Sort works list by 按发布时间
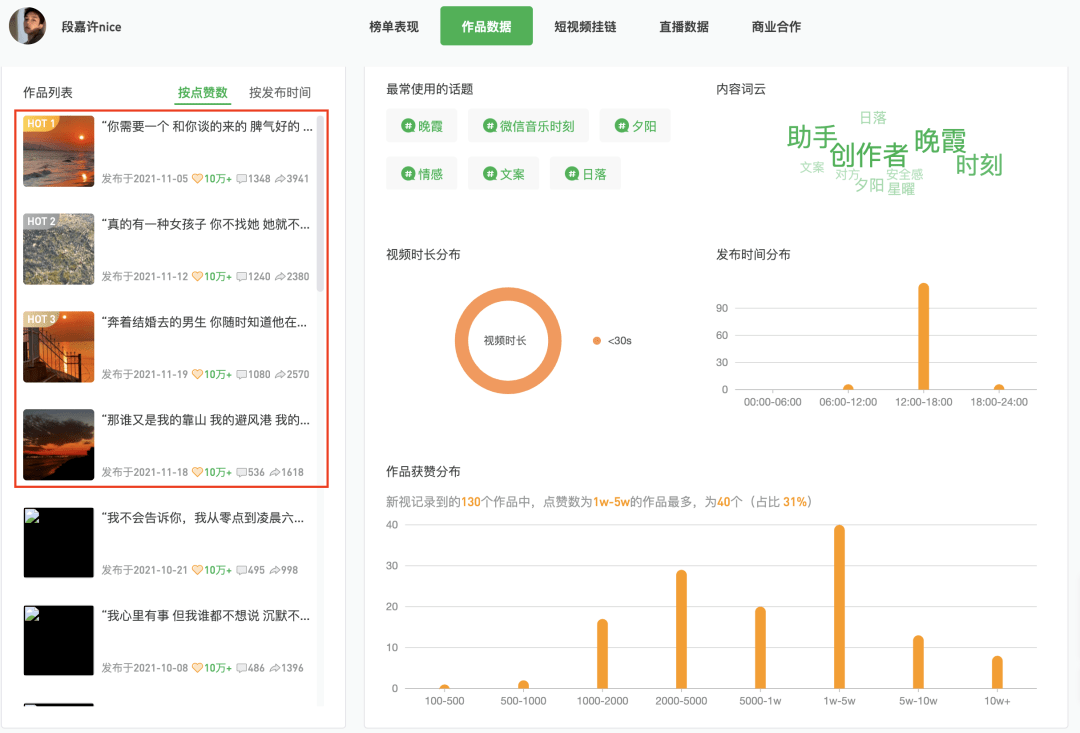 click(x=280, y=92)
